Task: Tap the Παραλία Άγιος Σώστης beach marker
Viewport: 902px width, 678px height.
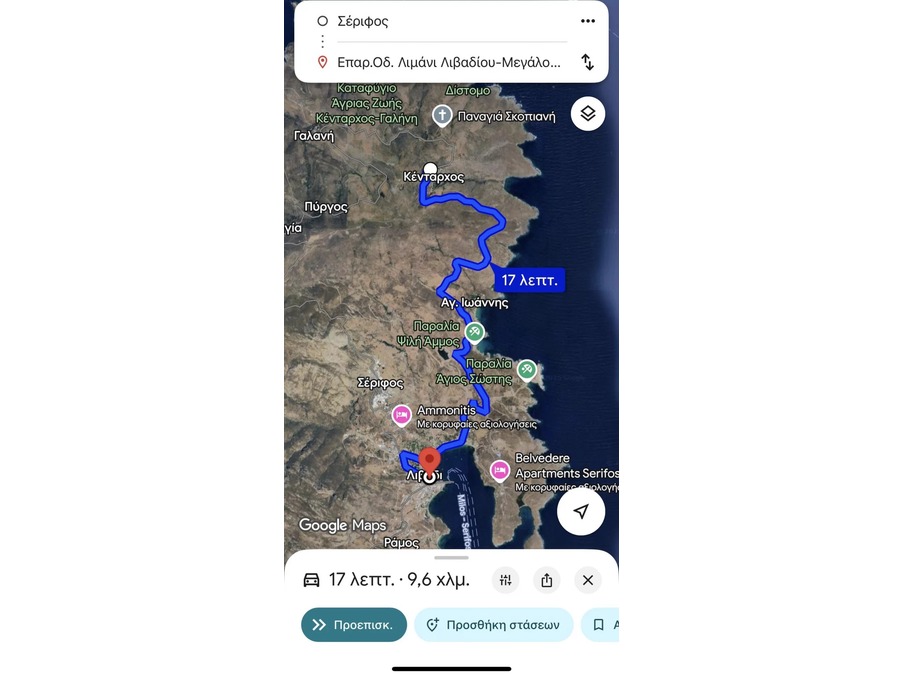Action: point(526,370)
